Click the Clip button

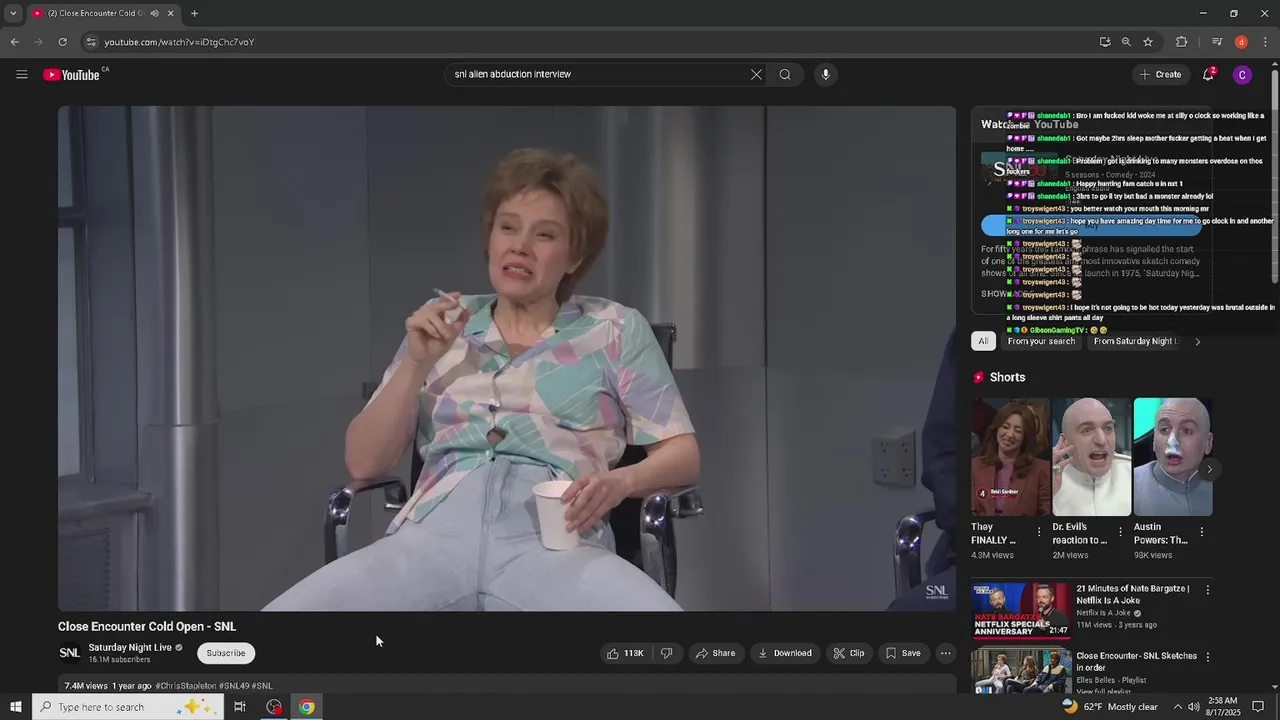[x=849, y=653]
